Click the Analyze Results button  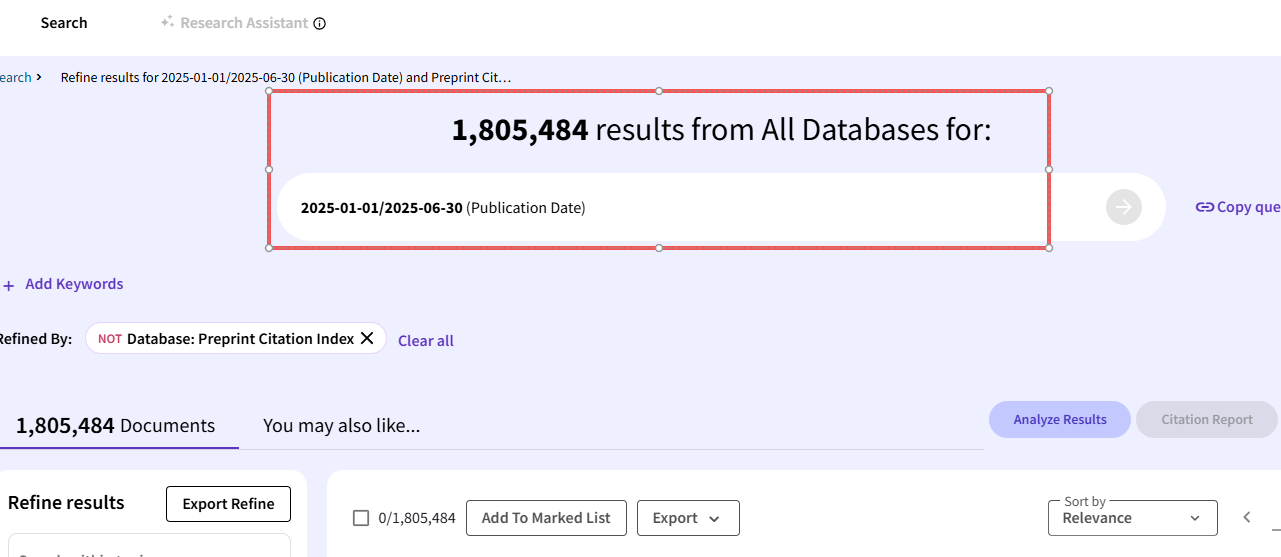click(x=1059, y=420)
